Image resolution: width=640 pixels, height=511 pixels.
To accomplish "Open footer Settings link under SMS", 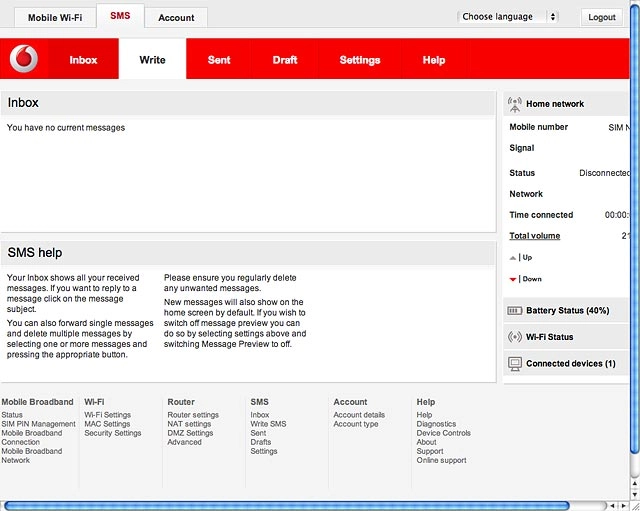I will click(x=264, y=451).
